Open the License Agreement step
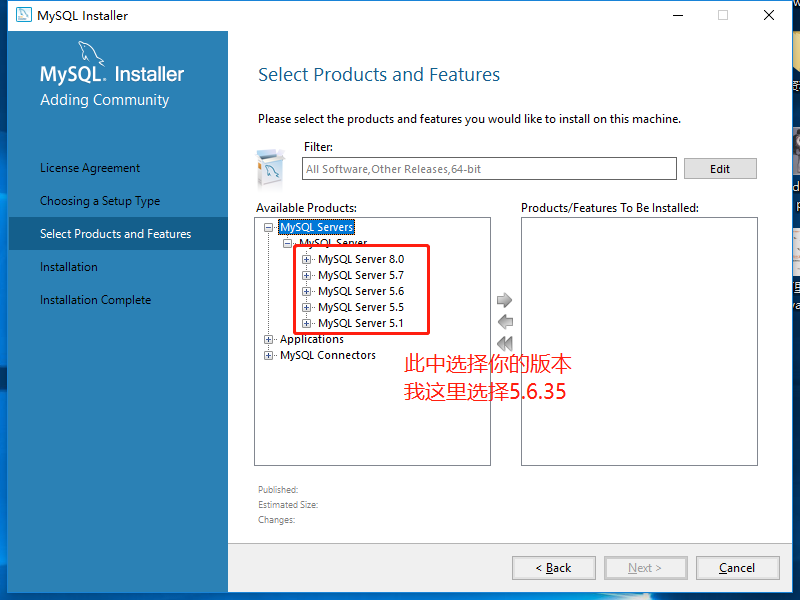800x600 pixels. tap(90, 168)
